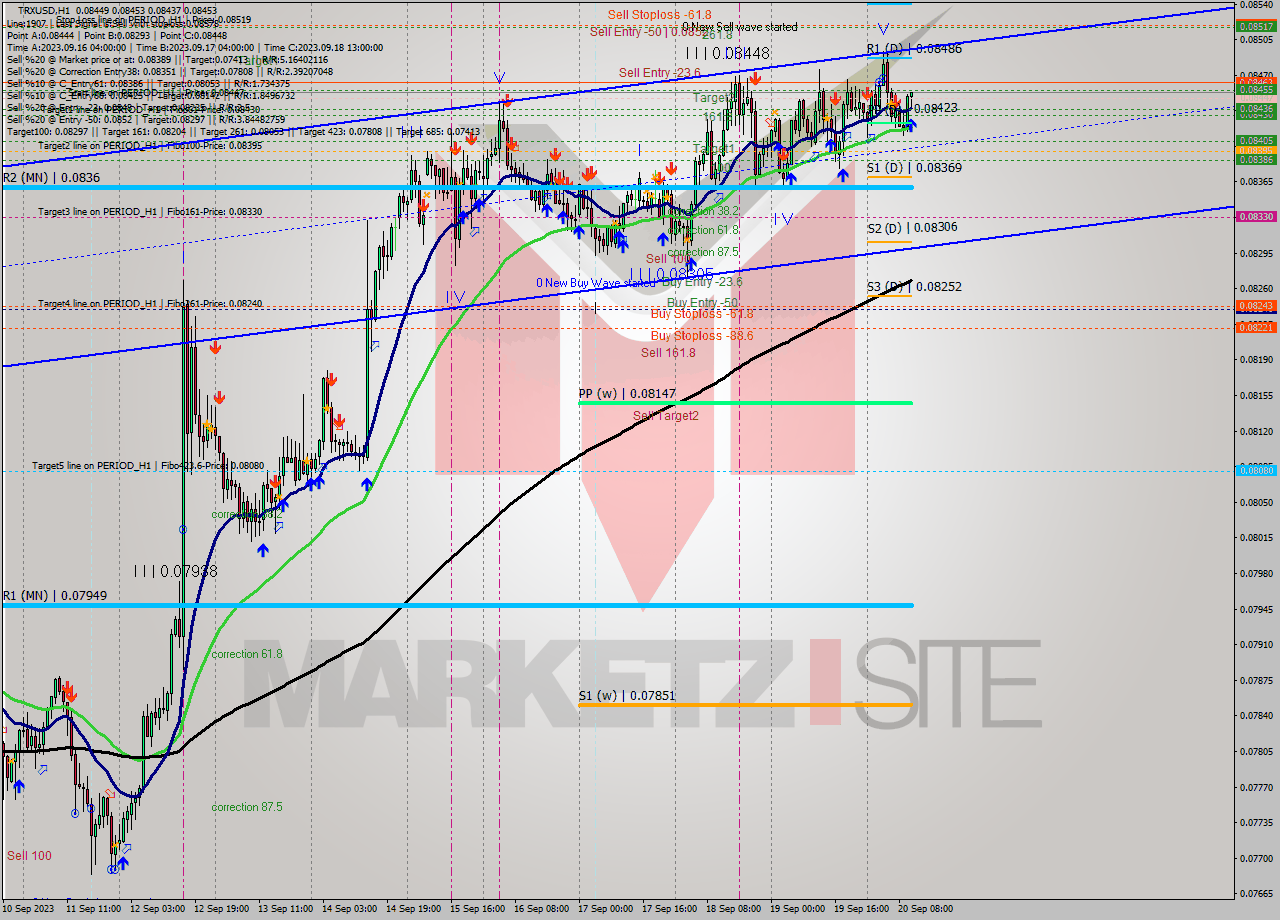Viewport: 1280px width, 920px height.
Task: Click the 0.07945 price scale value
Action: [1256, 609]
